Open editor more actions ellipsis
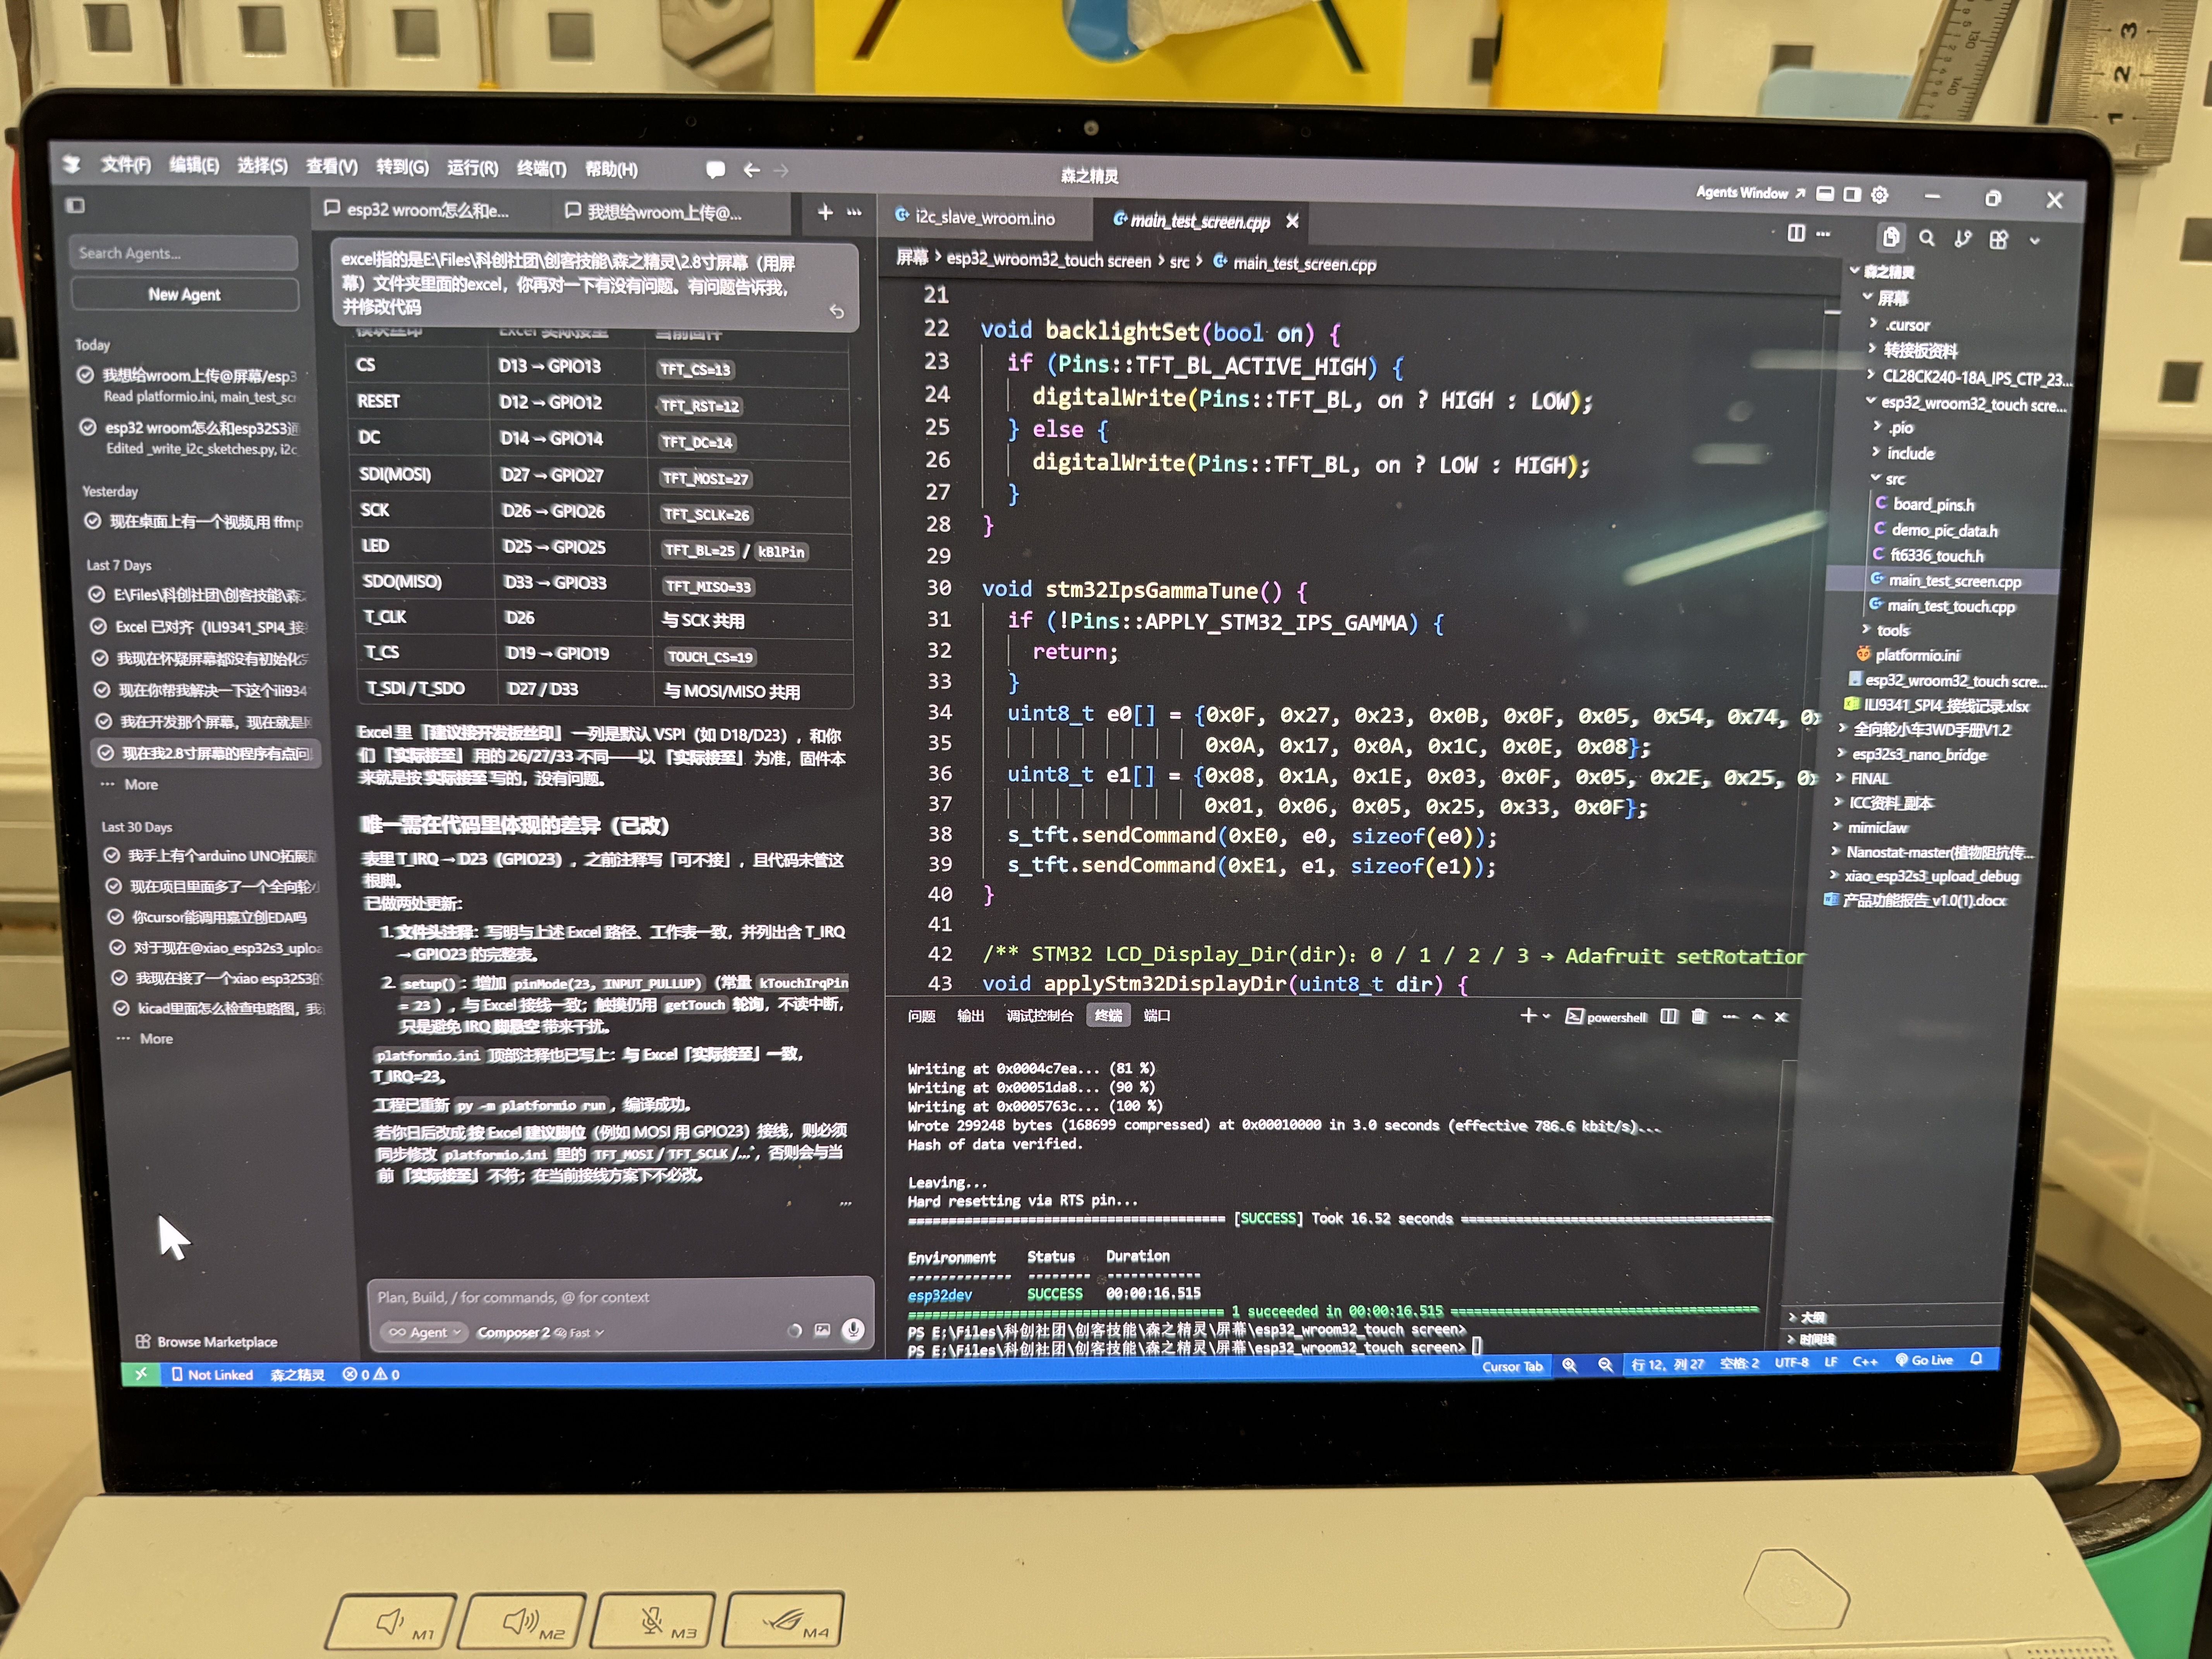The image size is (2212, 1659). tap(1823, 234)
